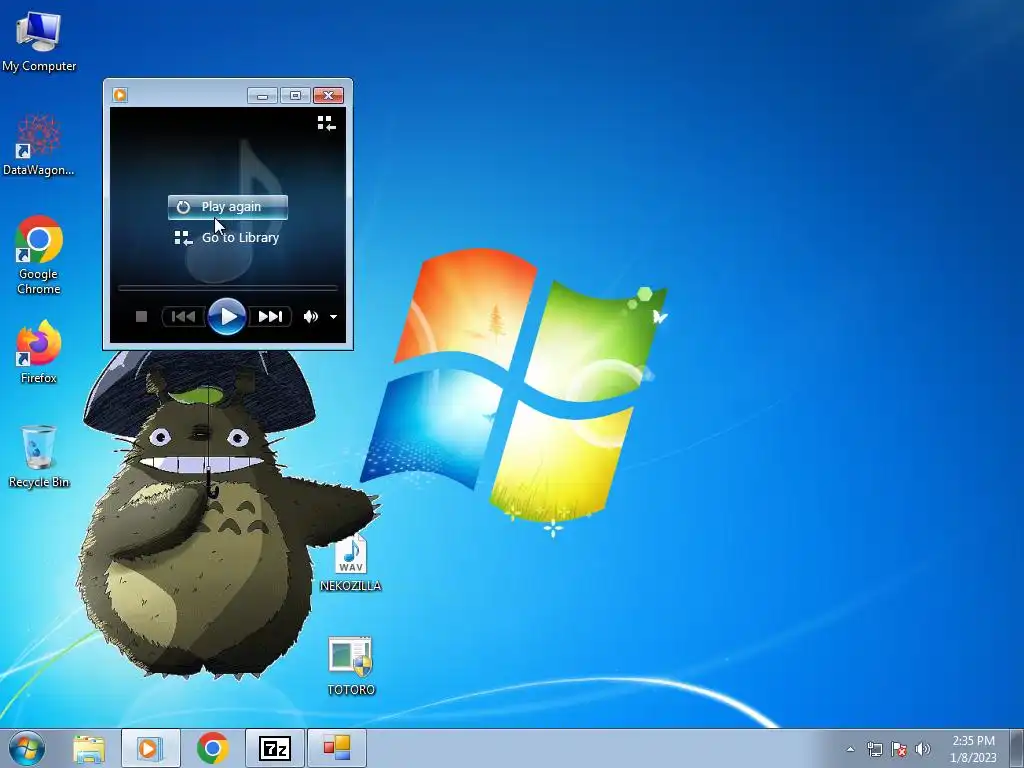Skip to next track
The height and width of the screenshot is (768, 1024).
(x=270, y=317)
